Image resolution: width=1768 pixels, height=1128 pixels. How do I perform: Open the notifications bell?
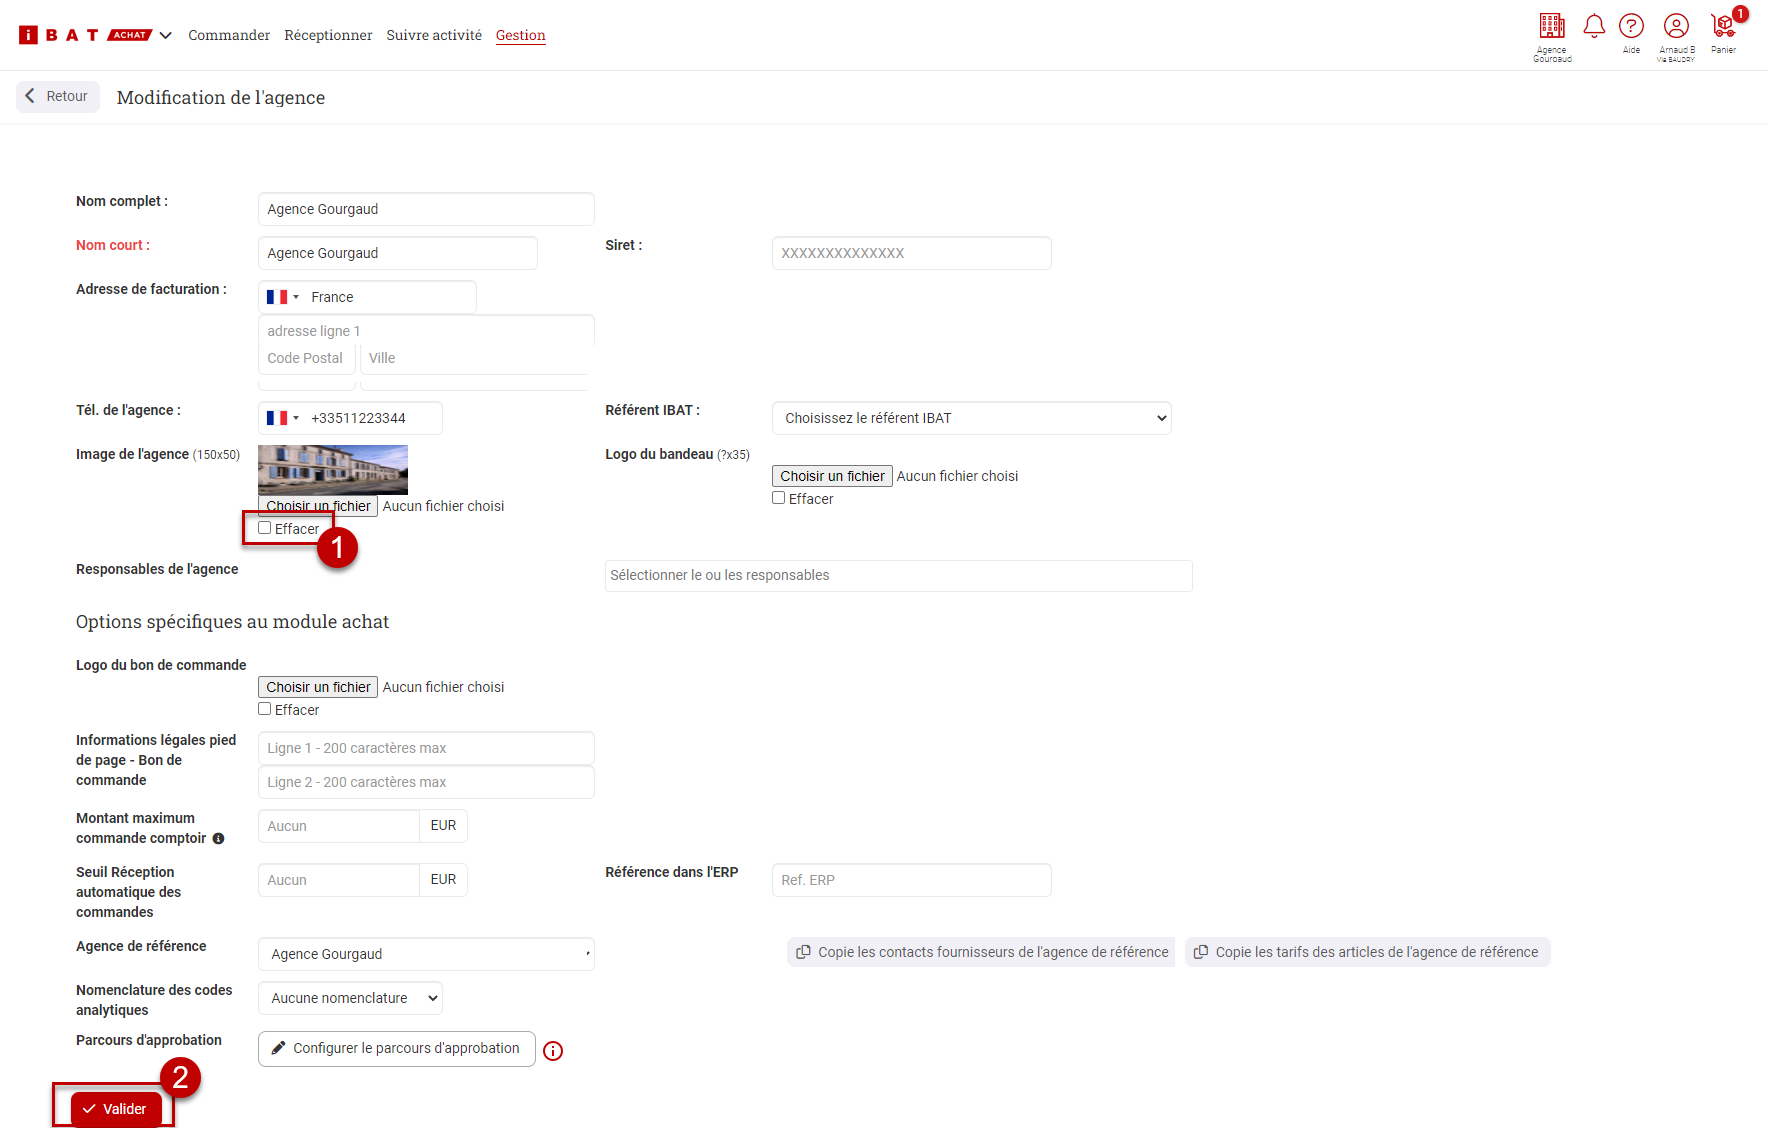click(1594, 26)
